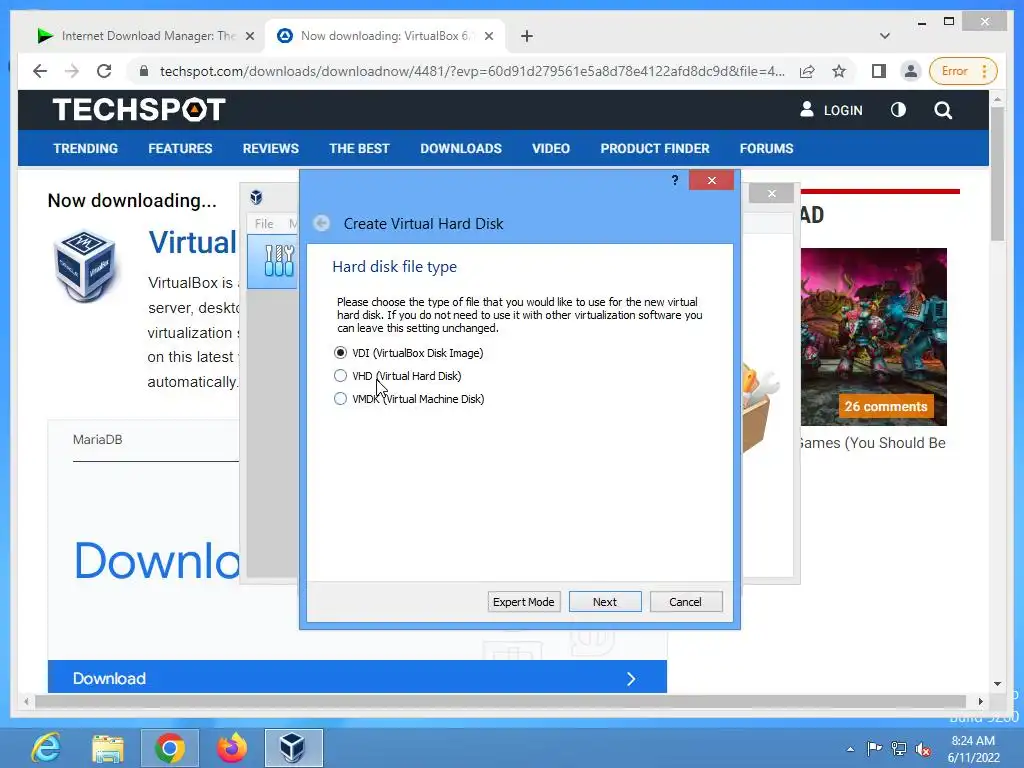Viewport: 1024px width, 768px height.
Task: Toggle Chrome side panel icon
Action: [x=878, y=71]
